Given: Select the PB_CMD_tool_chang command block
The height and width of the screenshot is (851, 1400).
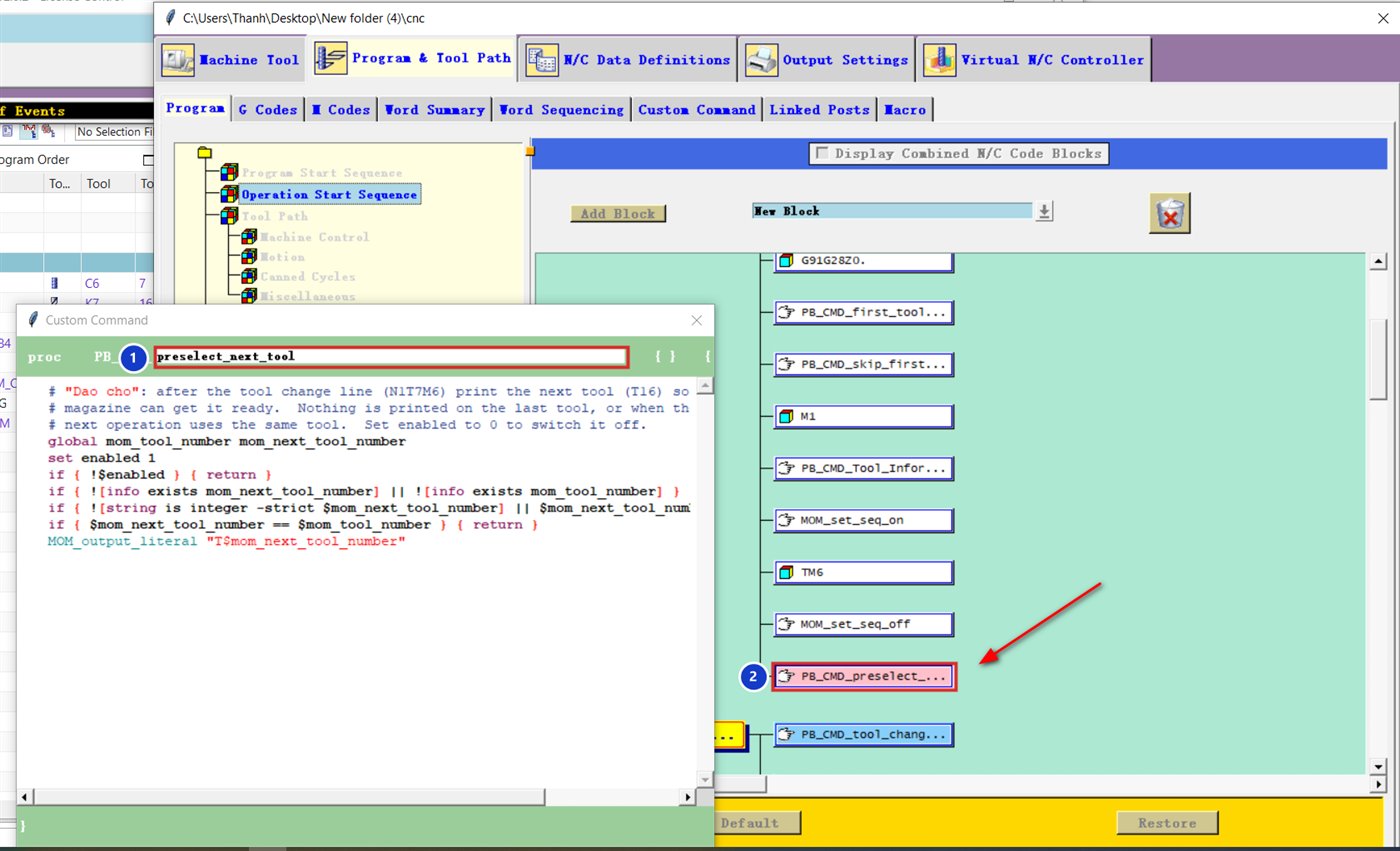Looking at the screenshot, I should pyautogui.click(x=864, y=734).
